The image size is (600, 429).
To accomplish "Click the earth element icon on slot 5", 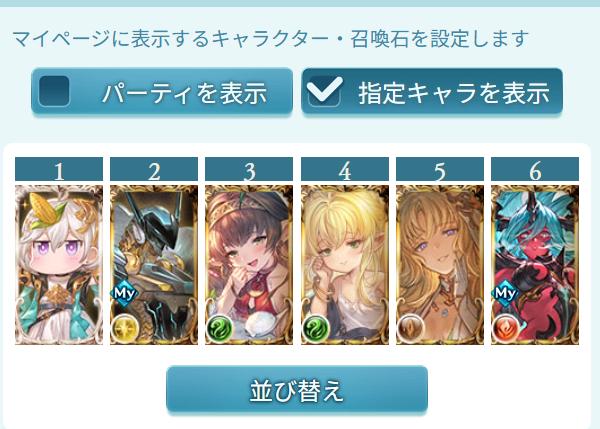I will pyautogui.click(x=410, y=328).
